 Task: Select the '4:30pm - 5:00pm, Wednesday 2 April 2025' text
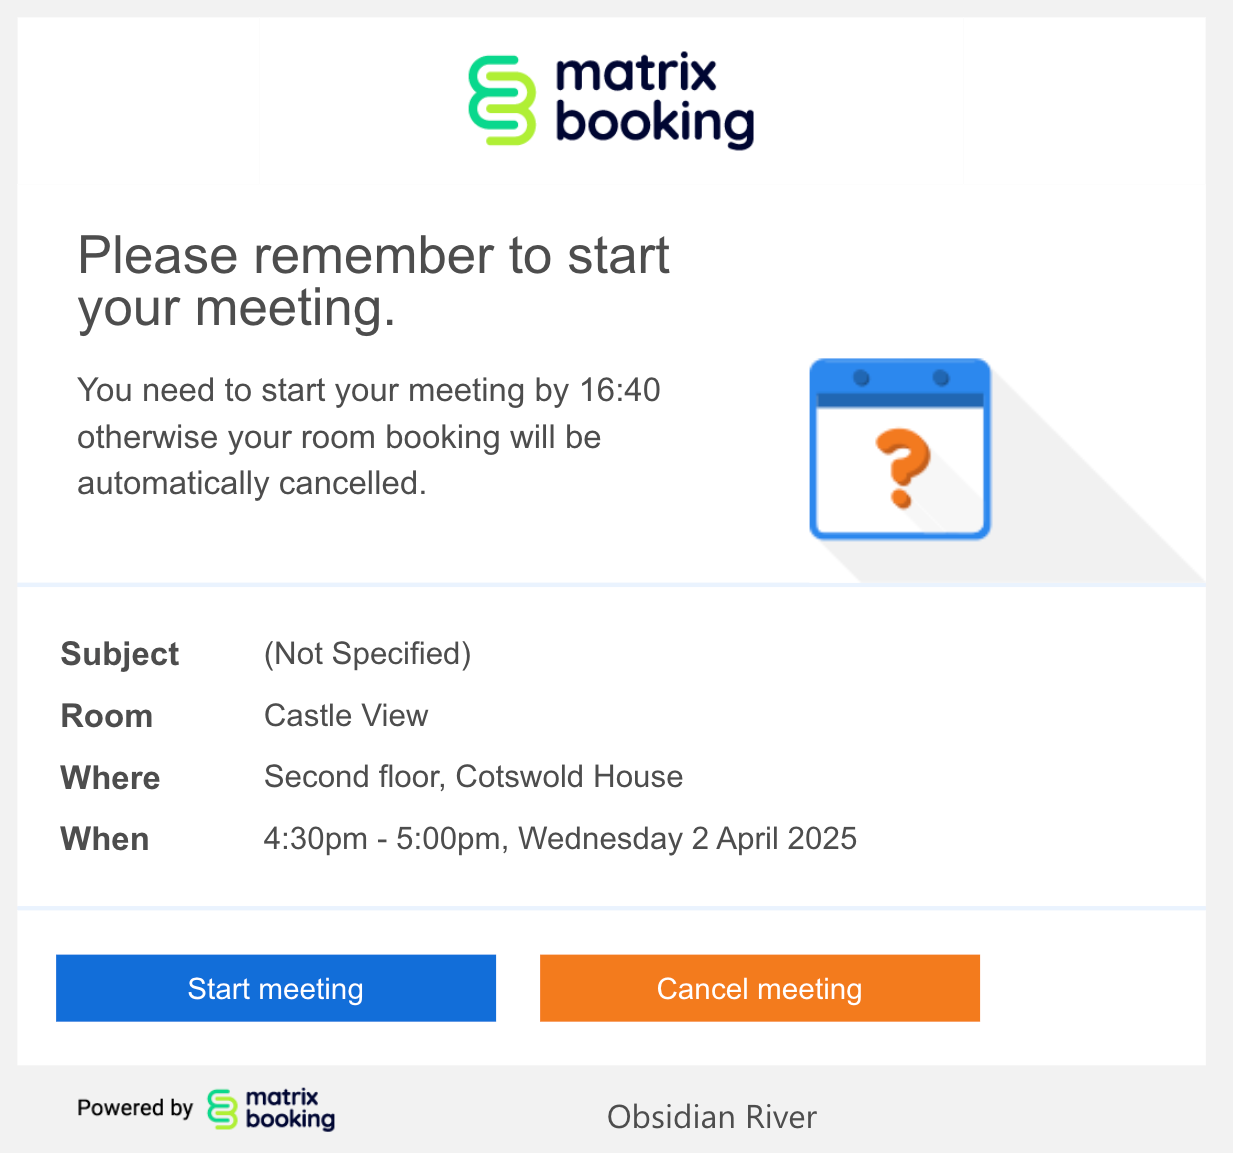(x=560, y=838)
